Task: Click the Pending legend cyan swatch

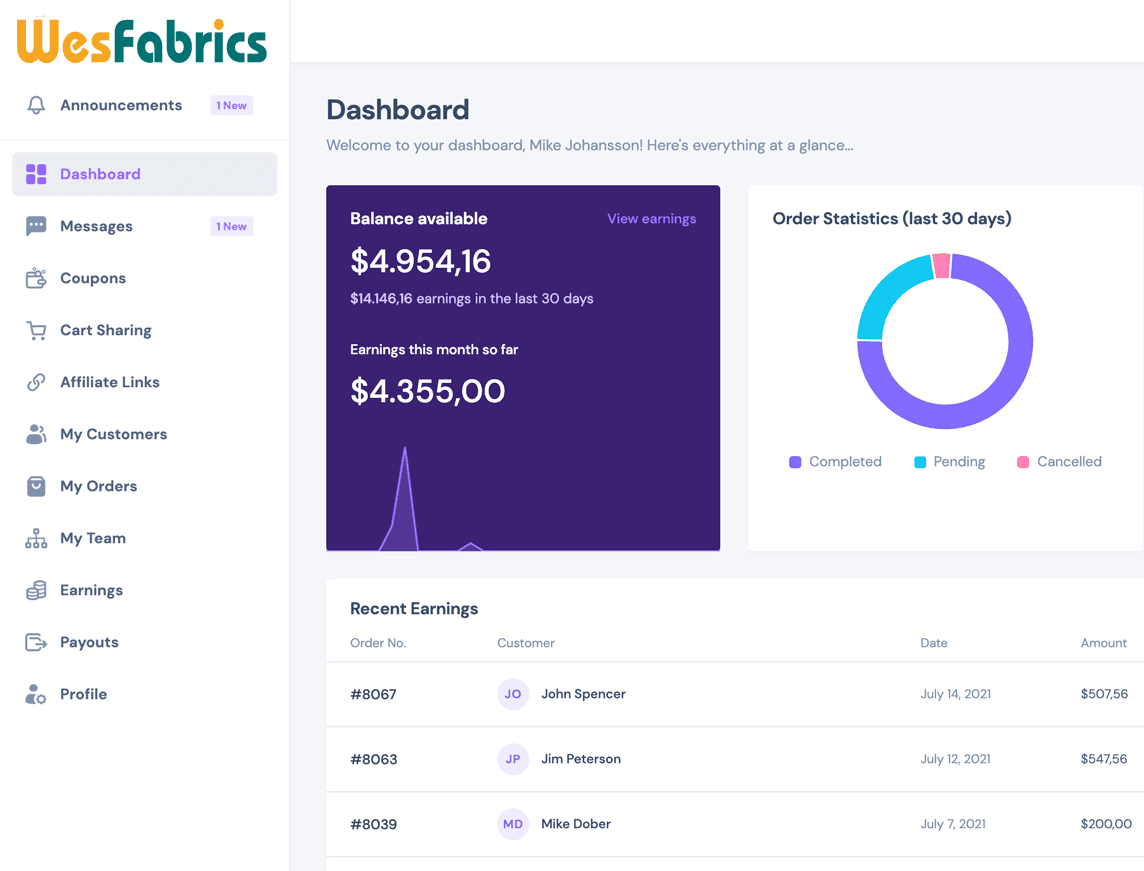Action: (920, 462)
